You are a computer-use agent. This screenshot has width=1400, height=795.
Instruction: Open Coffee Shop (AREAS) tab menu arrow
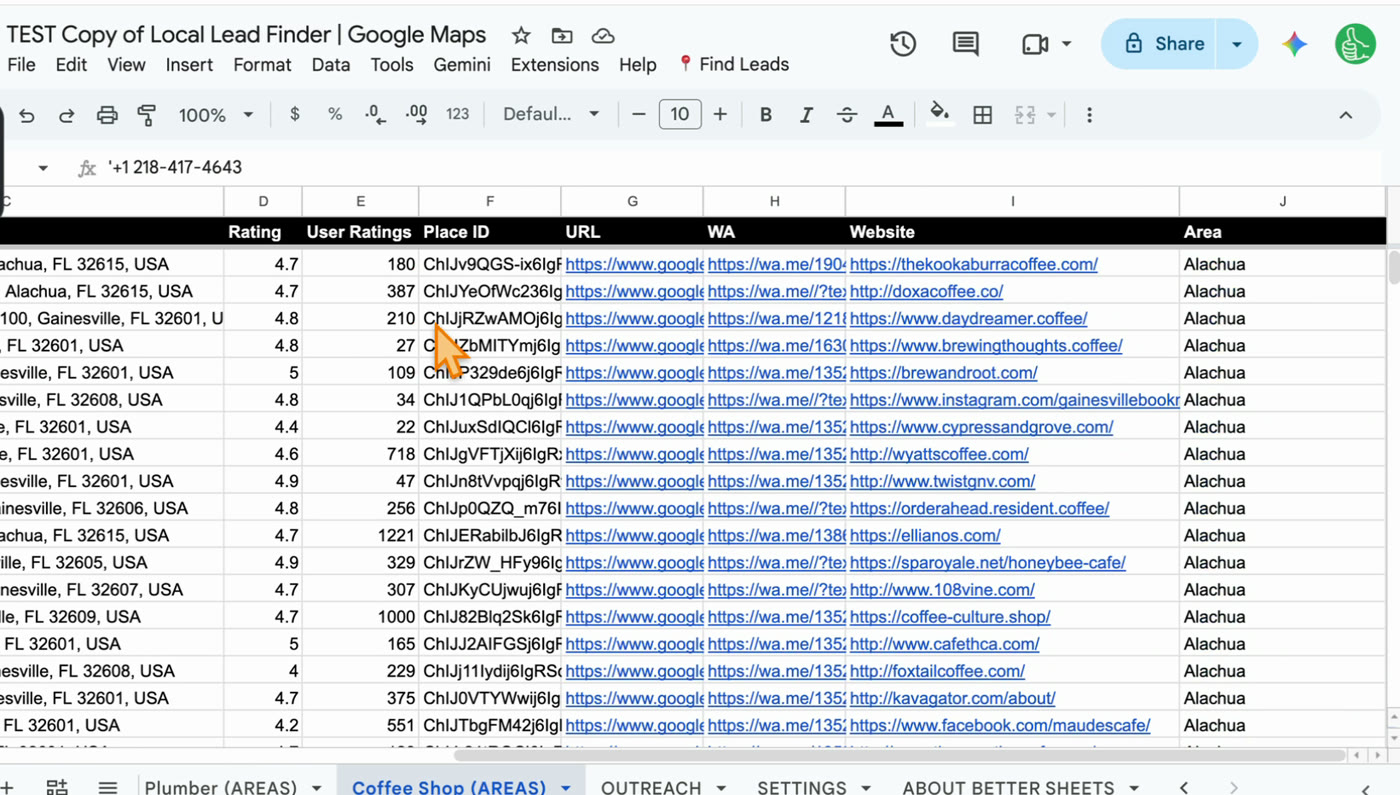point(565,788)
